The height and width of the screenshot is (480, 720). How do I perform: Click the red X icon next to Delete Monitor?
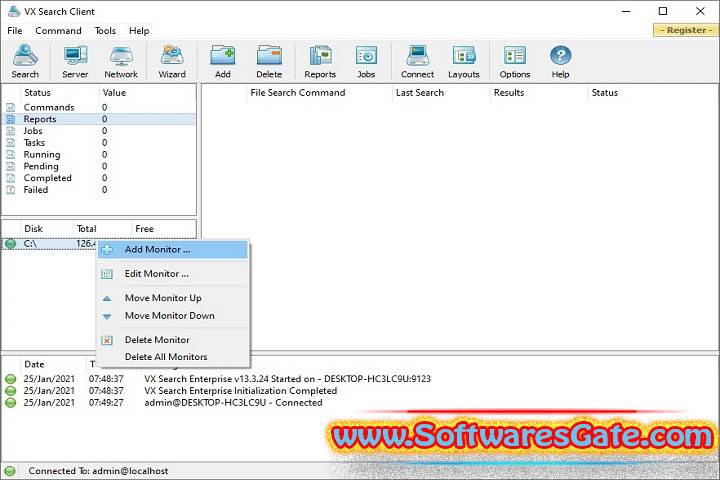(x=107, y=340)
